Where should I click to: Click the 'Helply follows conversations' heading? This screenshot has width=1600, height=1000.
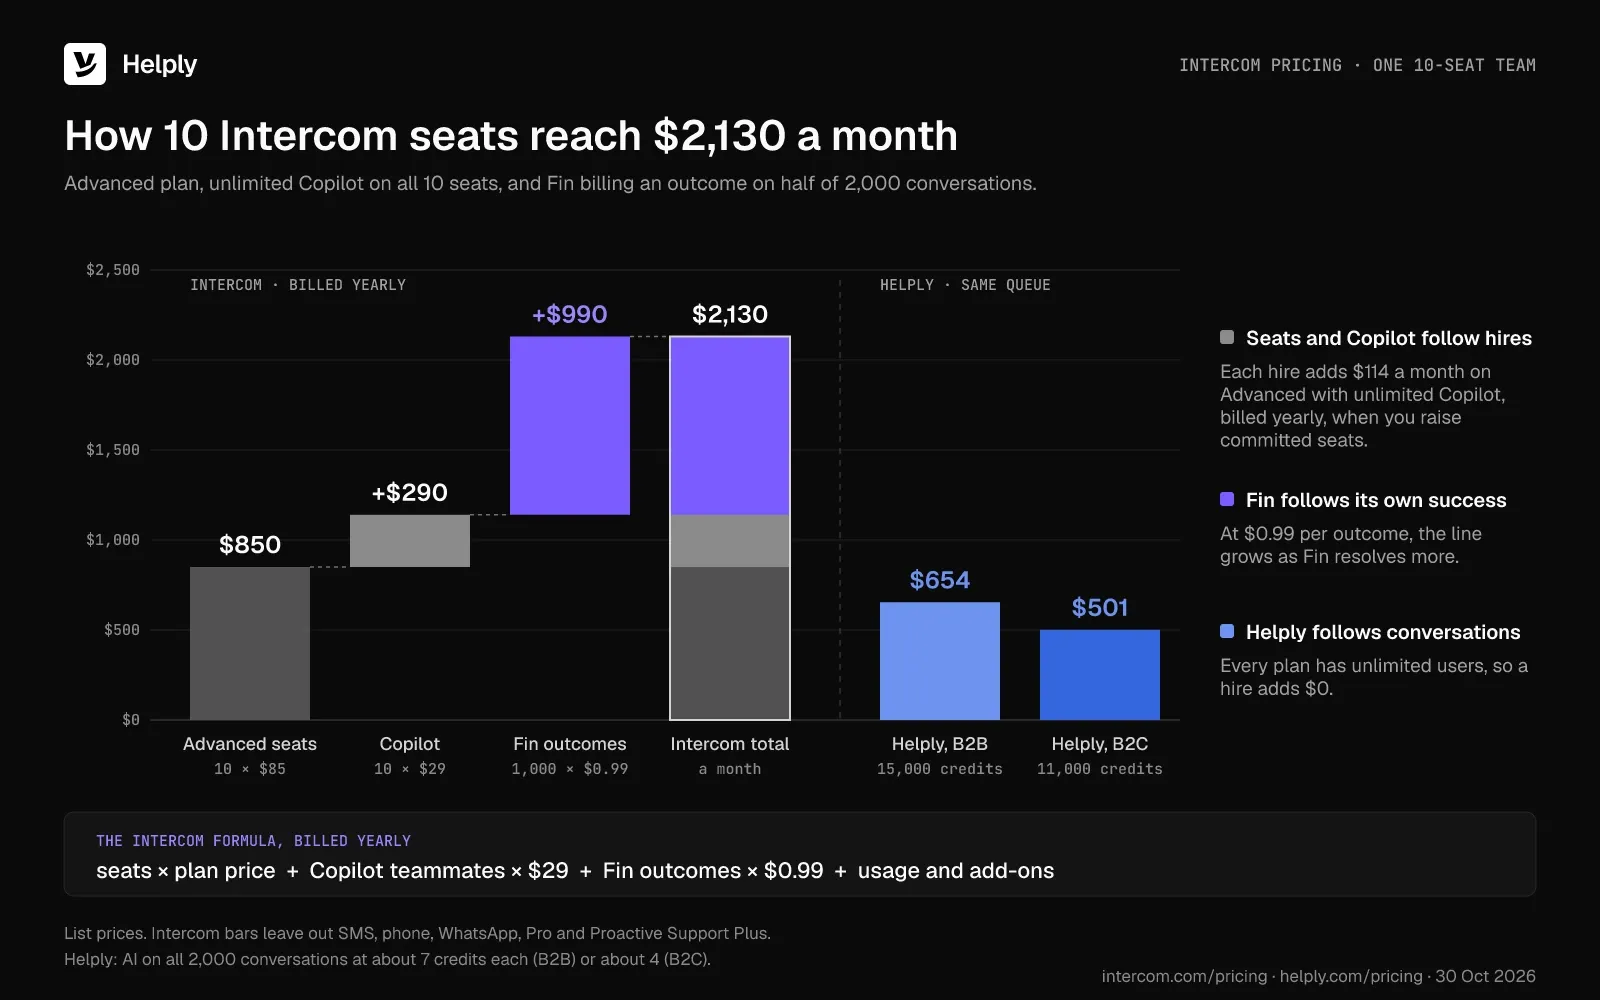(1383, 632)
